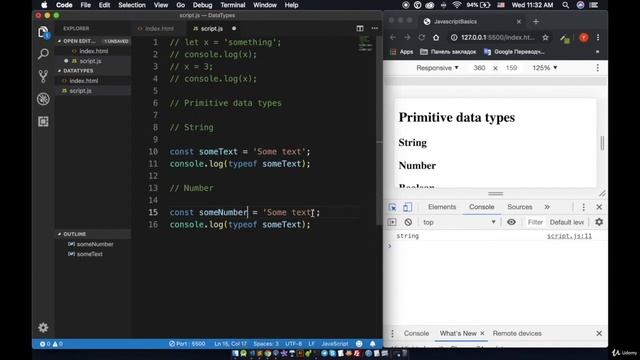The height and width of the screenshot is (360, 640).
Task: Click the Chrome address bar
Action: pyautogui.click(x=498, y=37)
